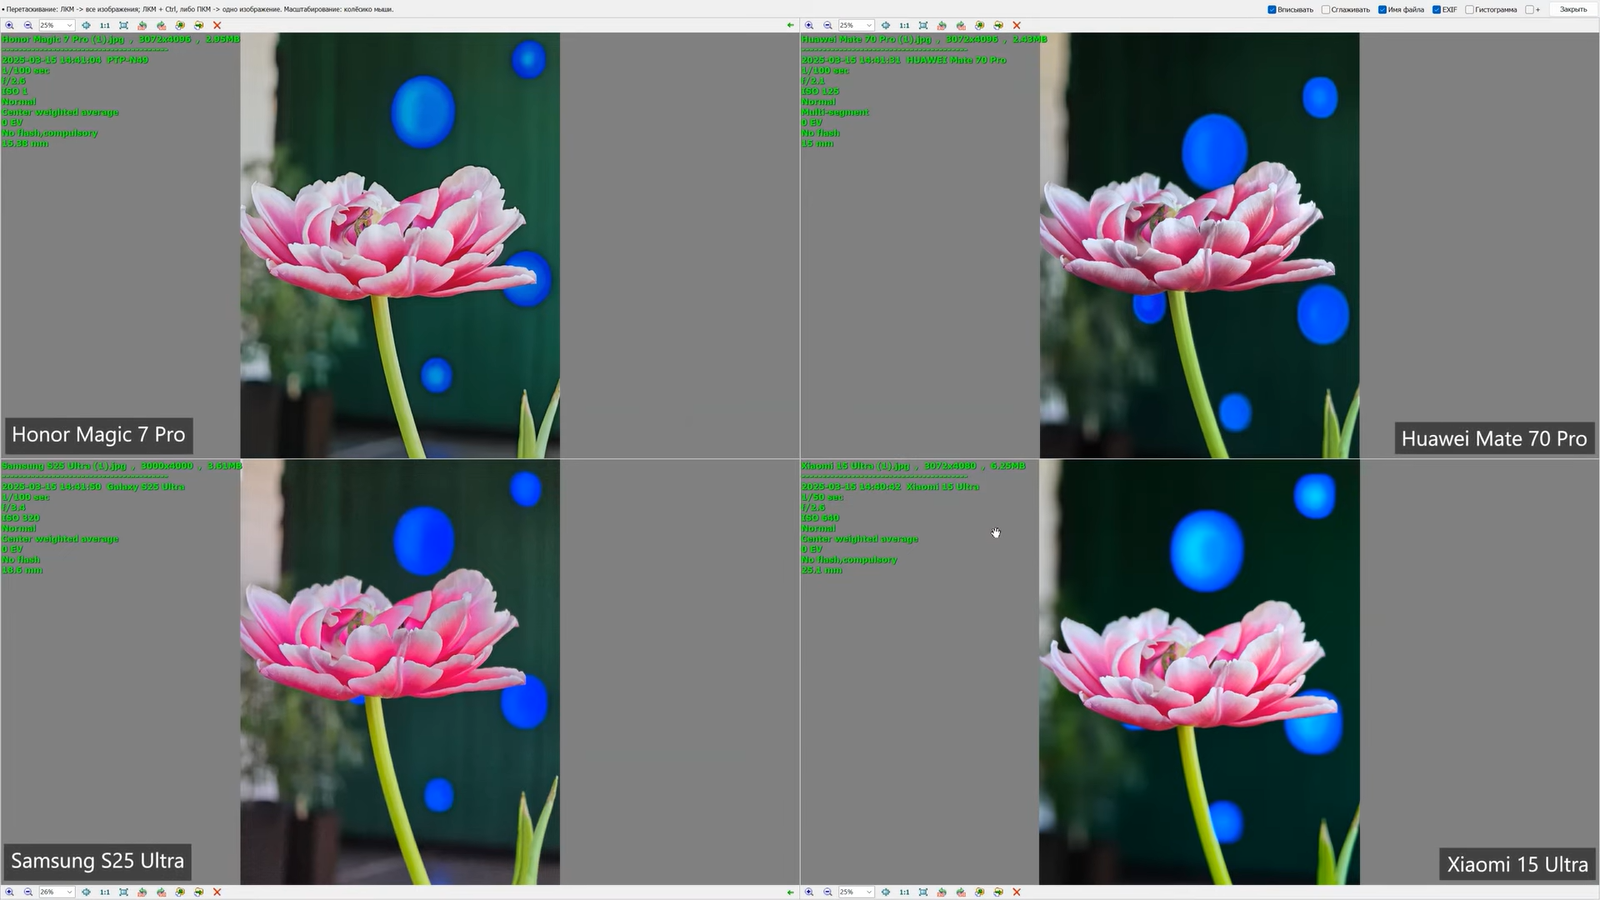This screenshot has height=900, width=1600.
Task: Open the Honor Magic 7 Pro zoom percentage dropdown
Action: [70, 25]
